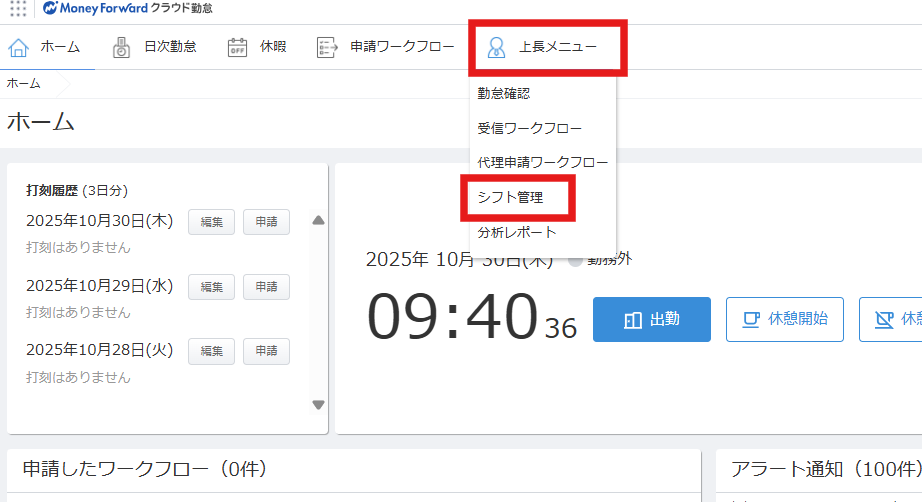The width and height of the screenshot is (922, 502).
Task: Click the 日次勤怠 clock icon
Action: (x=122, y=47)
